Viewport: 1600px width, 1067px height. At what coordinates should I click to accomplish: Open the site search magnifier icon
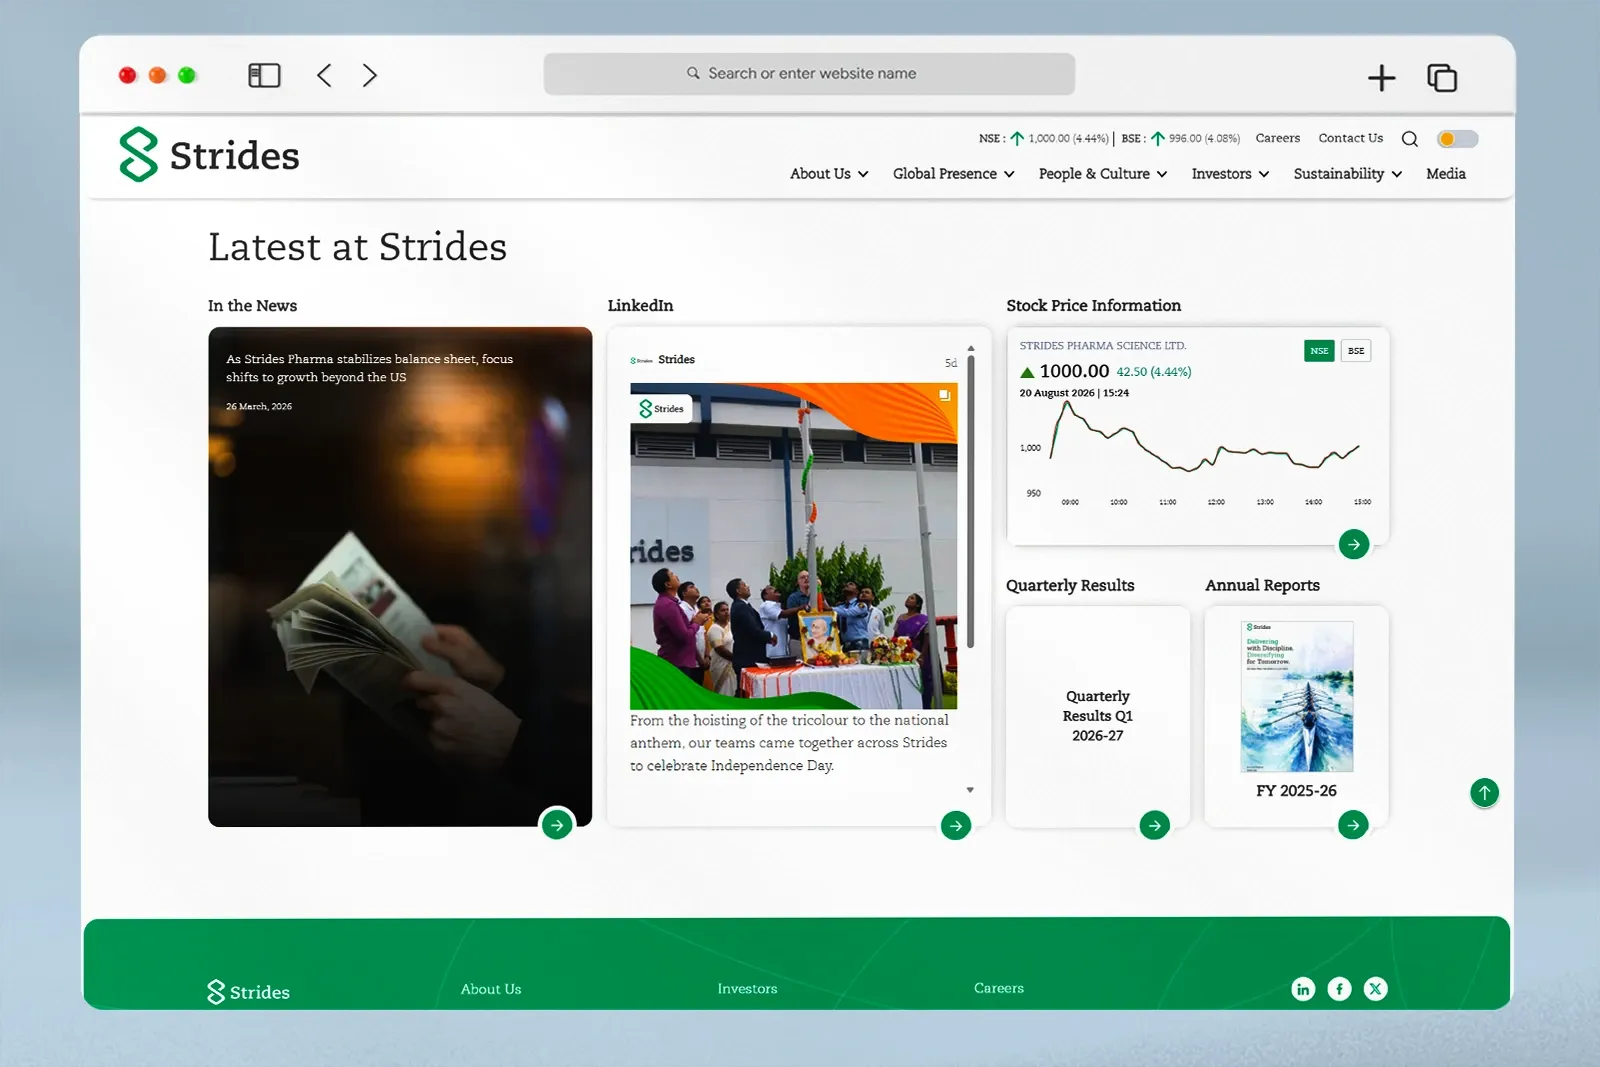(x=1410, y=139)
